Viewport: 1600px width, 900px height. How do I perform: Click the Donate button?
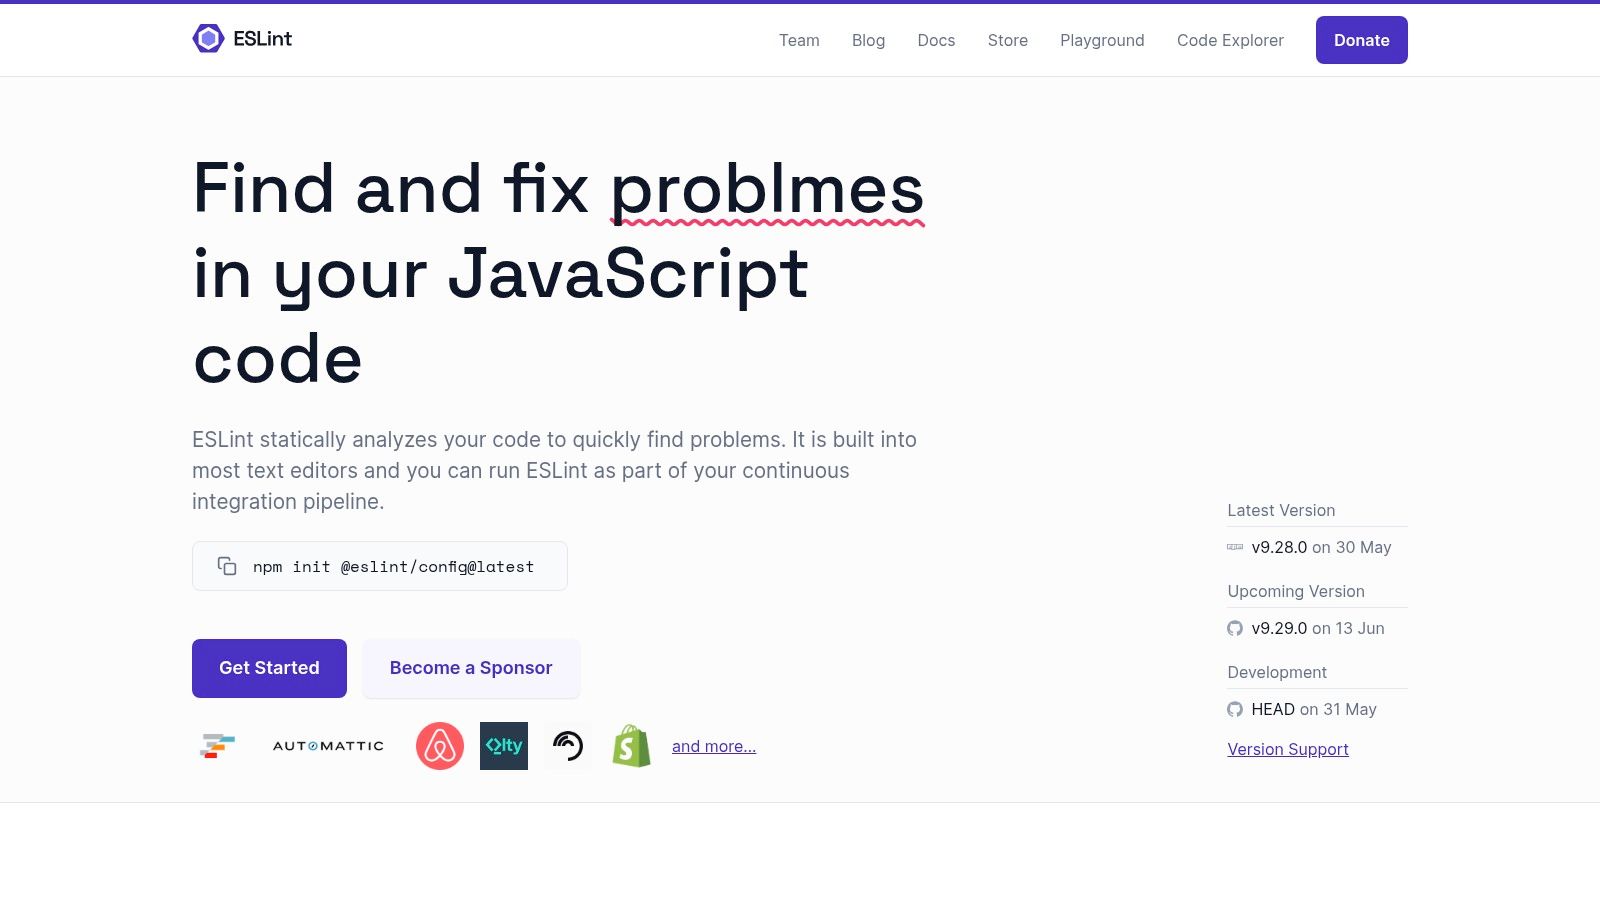point(1361,40)
